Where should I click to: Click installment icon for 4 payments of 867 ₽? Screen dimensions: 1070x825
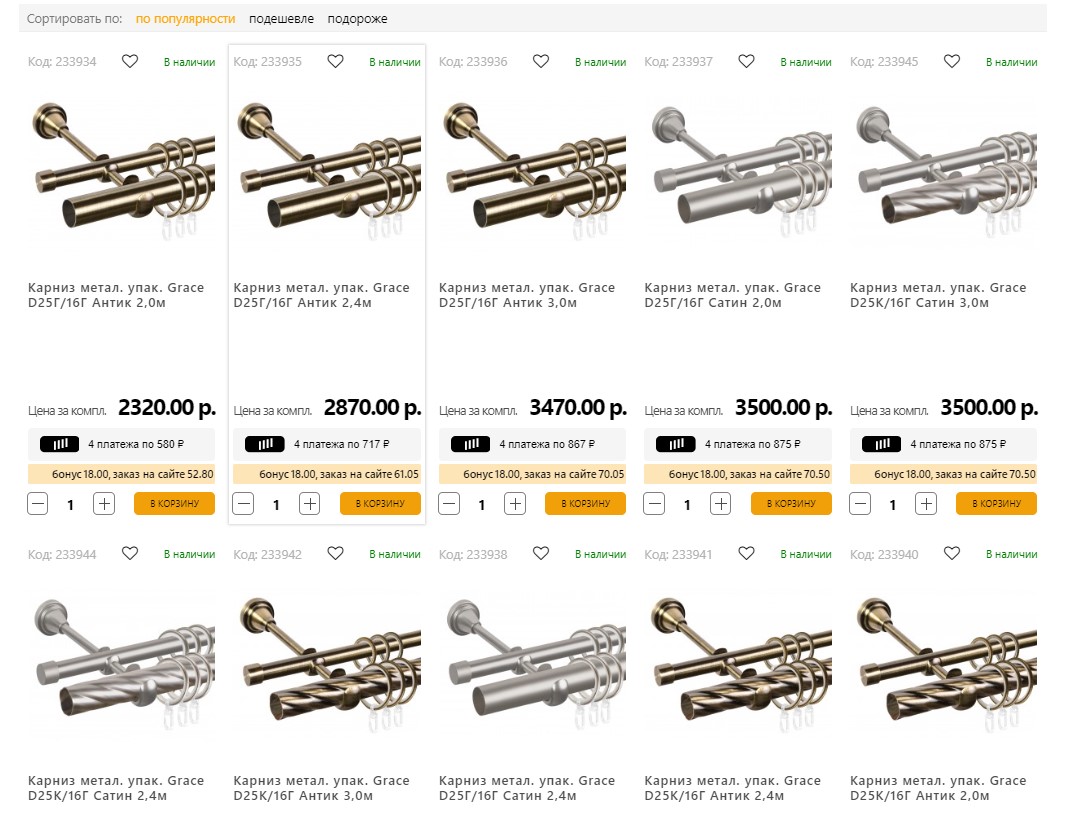point(470,444)
